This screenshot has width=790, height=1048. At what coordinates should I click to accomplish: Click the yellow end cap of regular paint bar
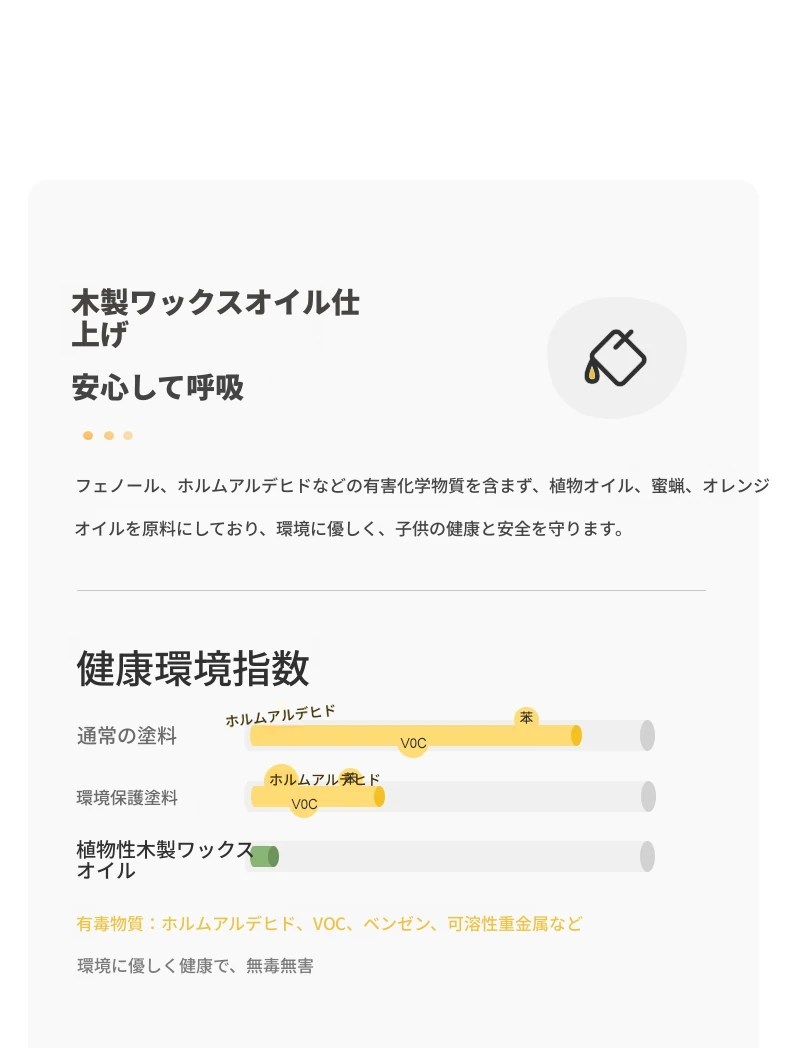(576, 735)
